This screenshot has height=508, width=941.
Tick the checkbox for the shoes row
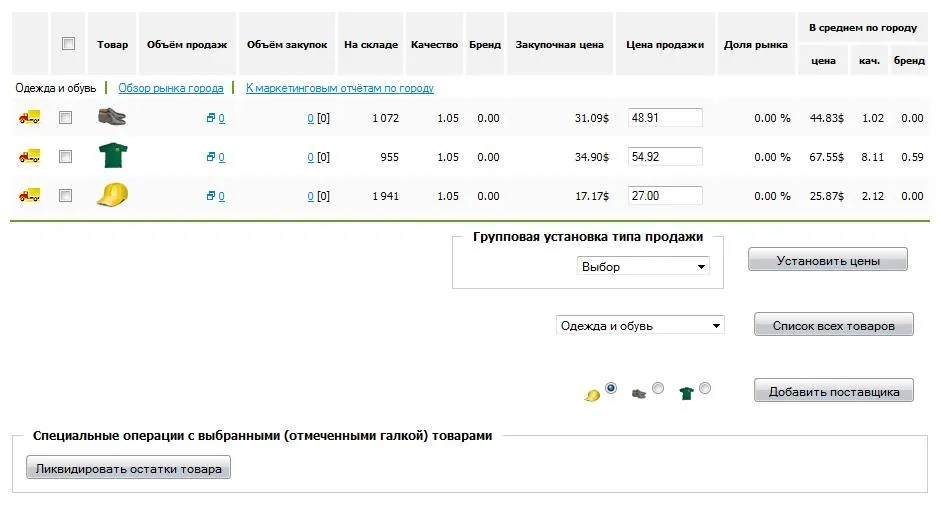(x=66, y=118)
